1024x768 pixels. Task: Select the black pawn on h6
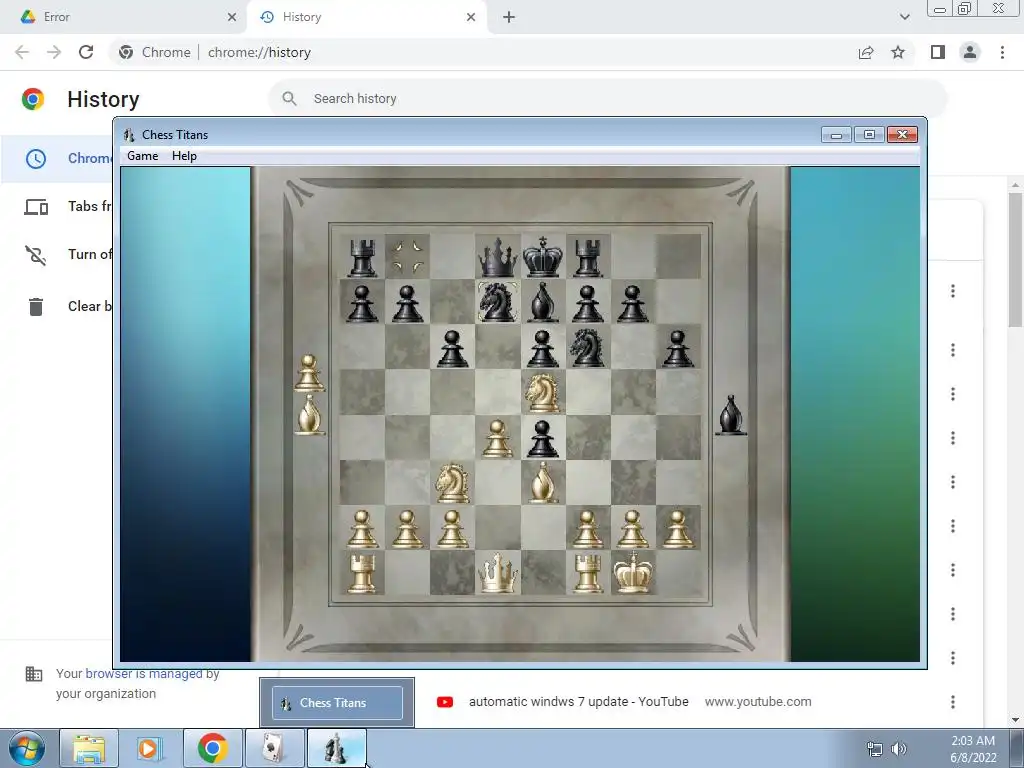(678, 348)
